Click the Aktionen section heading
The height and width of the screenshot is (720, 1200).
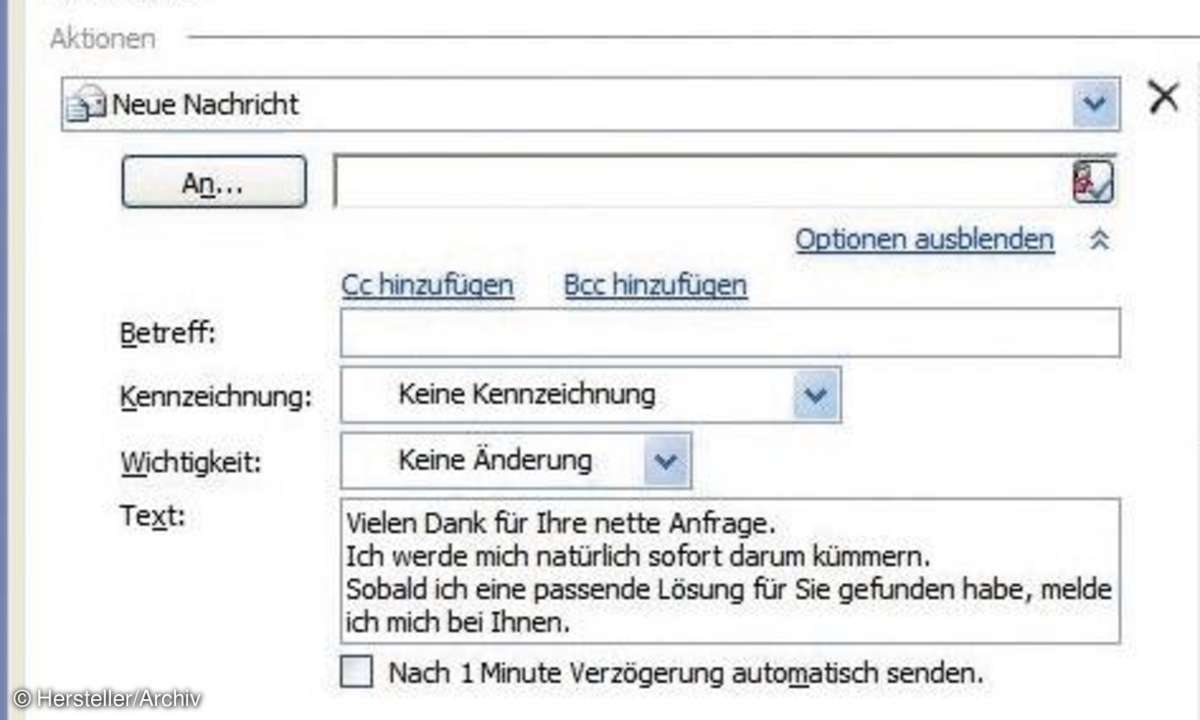pos(103,39)
